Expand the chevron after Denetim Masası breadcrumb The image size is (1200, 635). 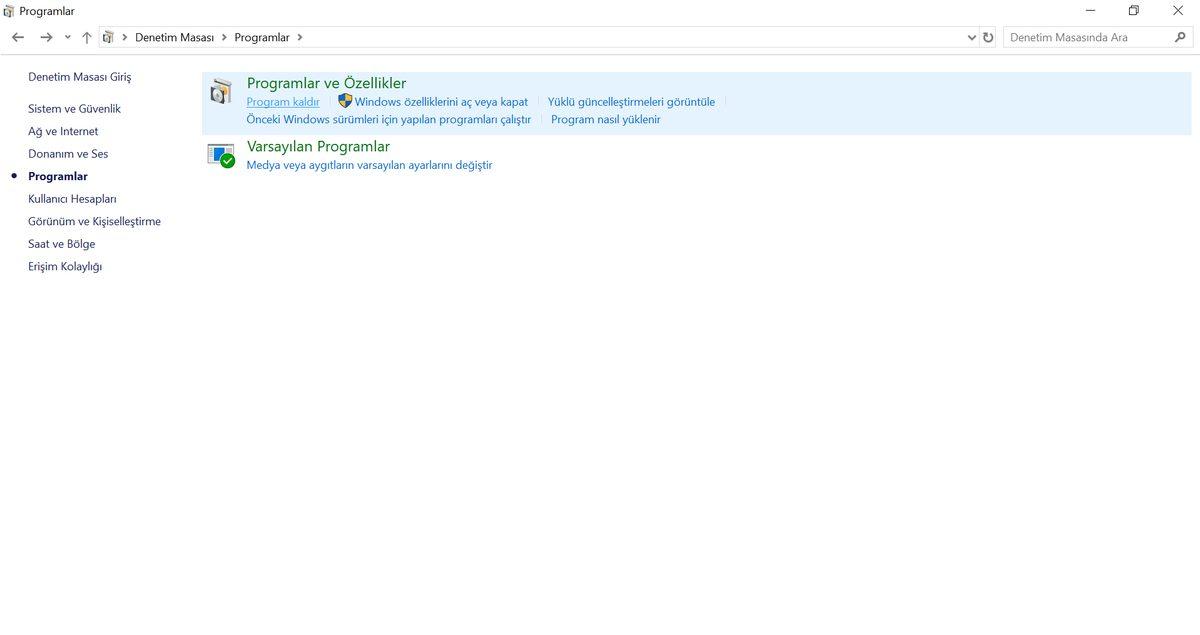coord(224,37)
